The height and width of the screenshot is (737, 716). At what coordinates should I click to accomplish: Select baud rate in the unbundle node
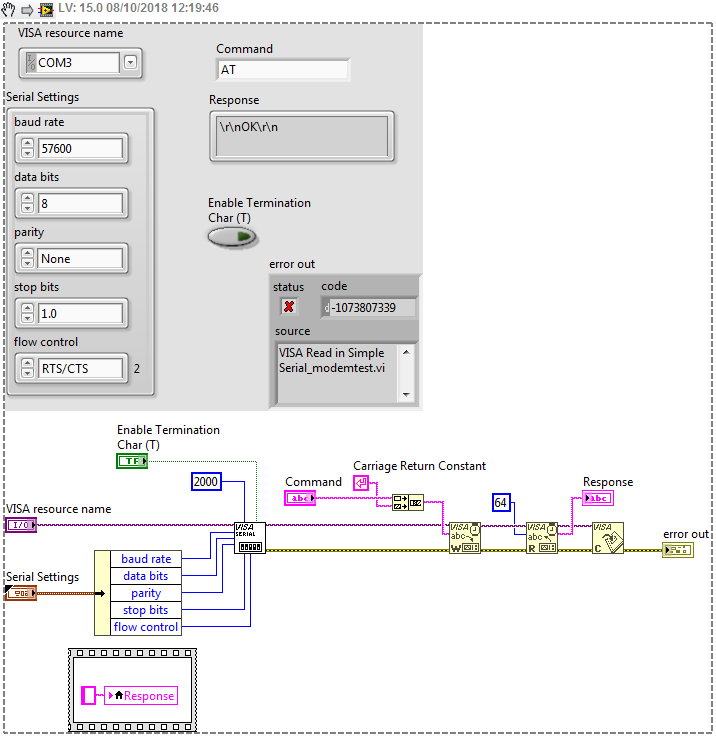click(x=146, y=559)
